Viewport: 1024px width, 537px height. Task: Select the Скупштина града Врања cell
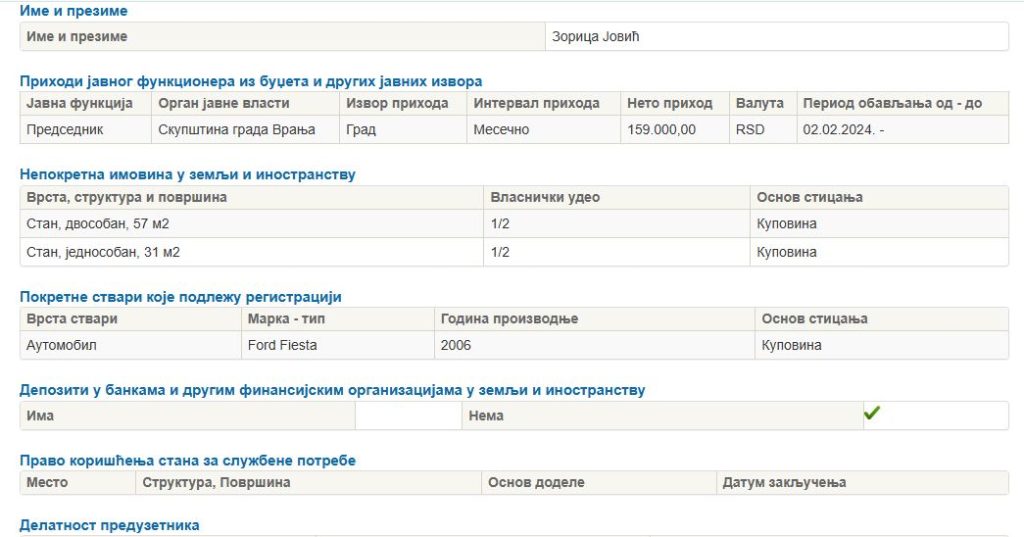pos(246,129)
